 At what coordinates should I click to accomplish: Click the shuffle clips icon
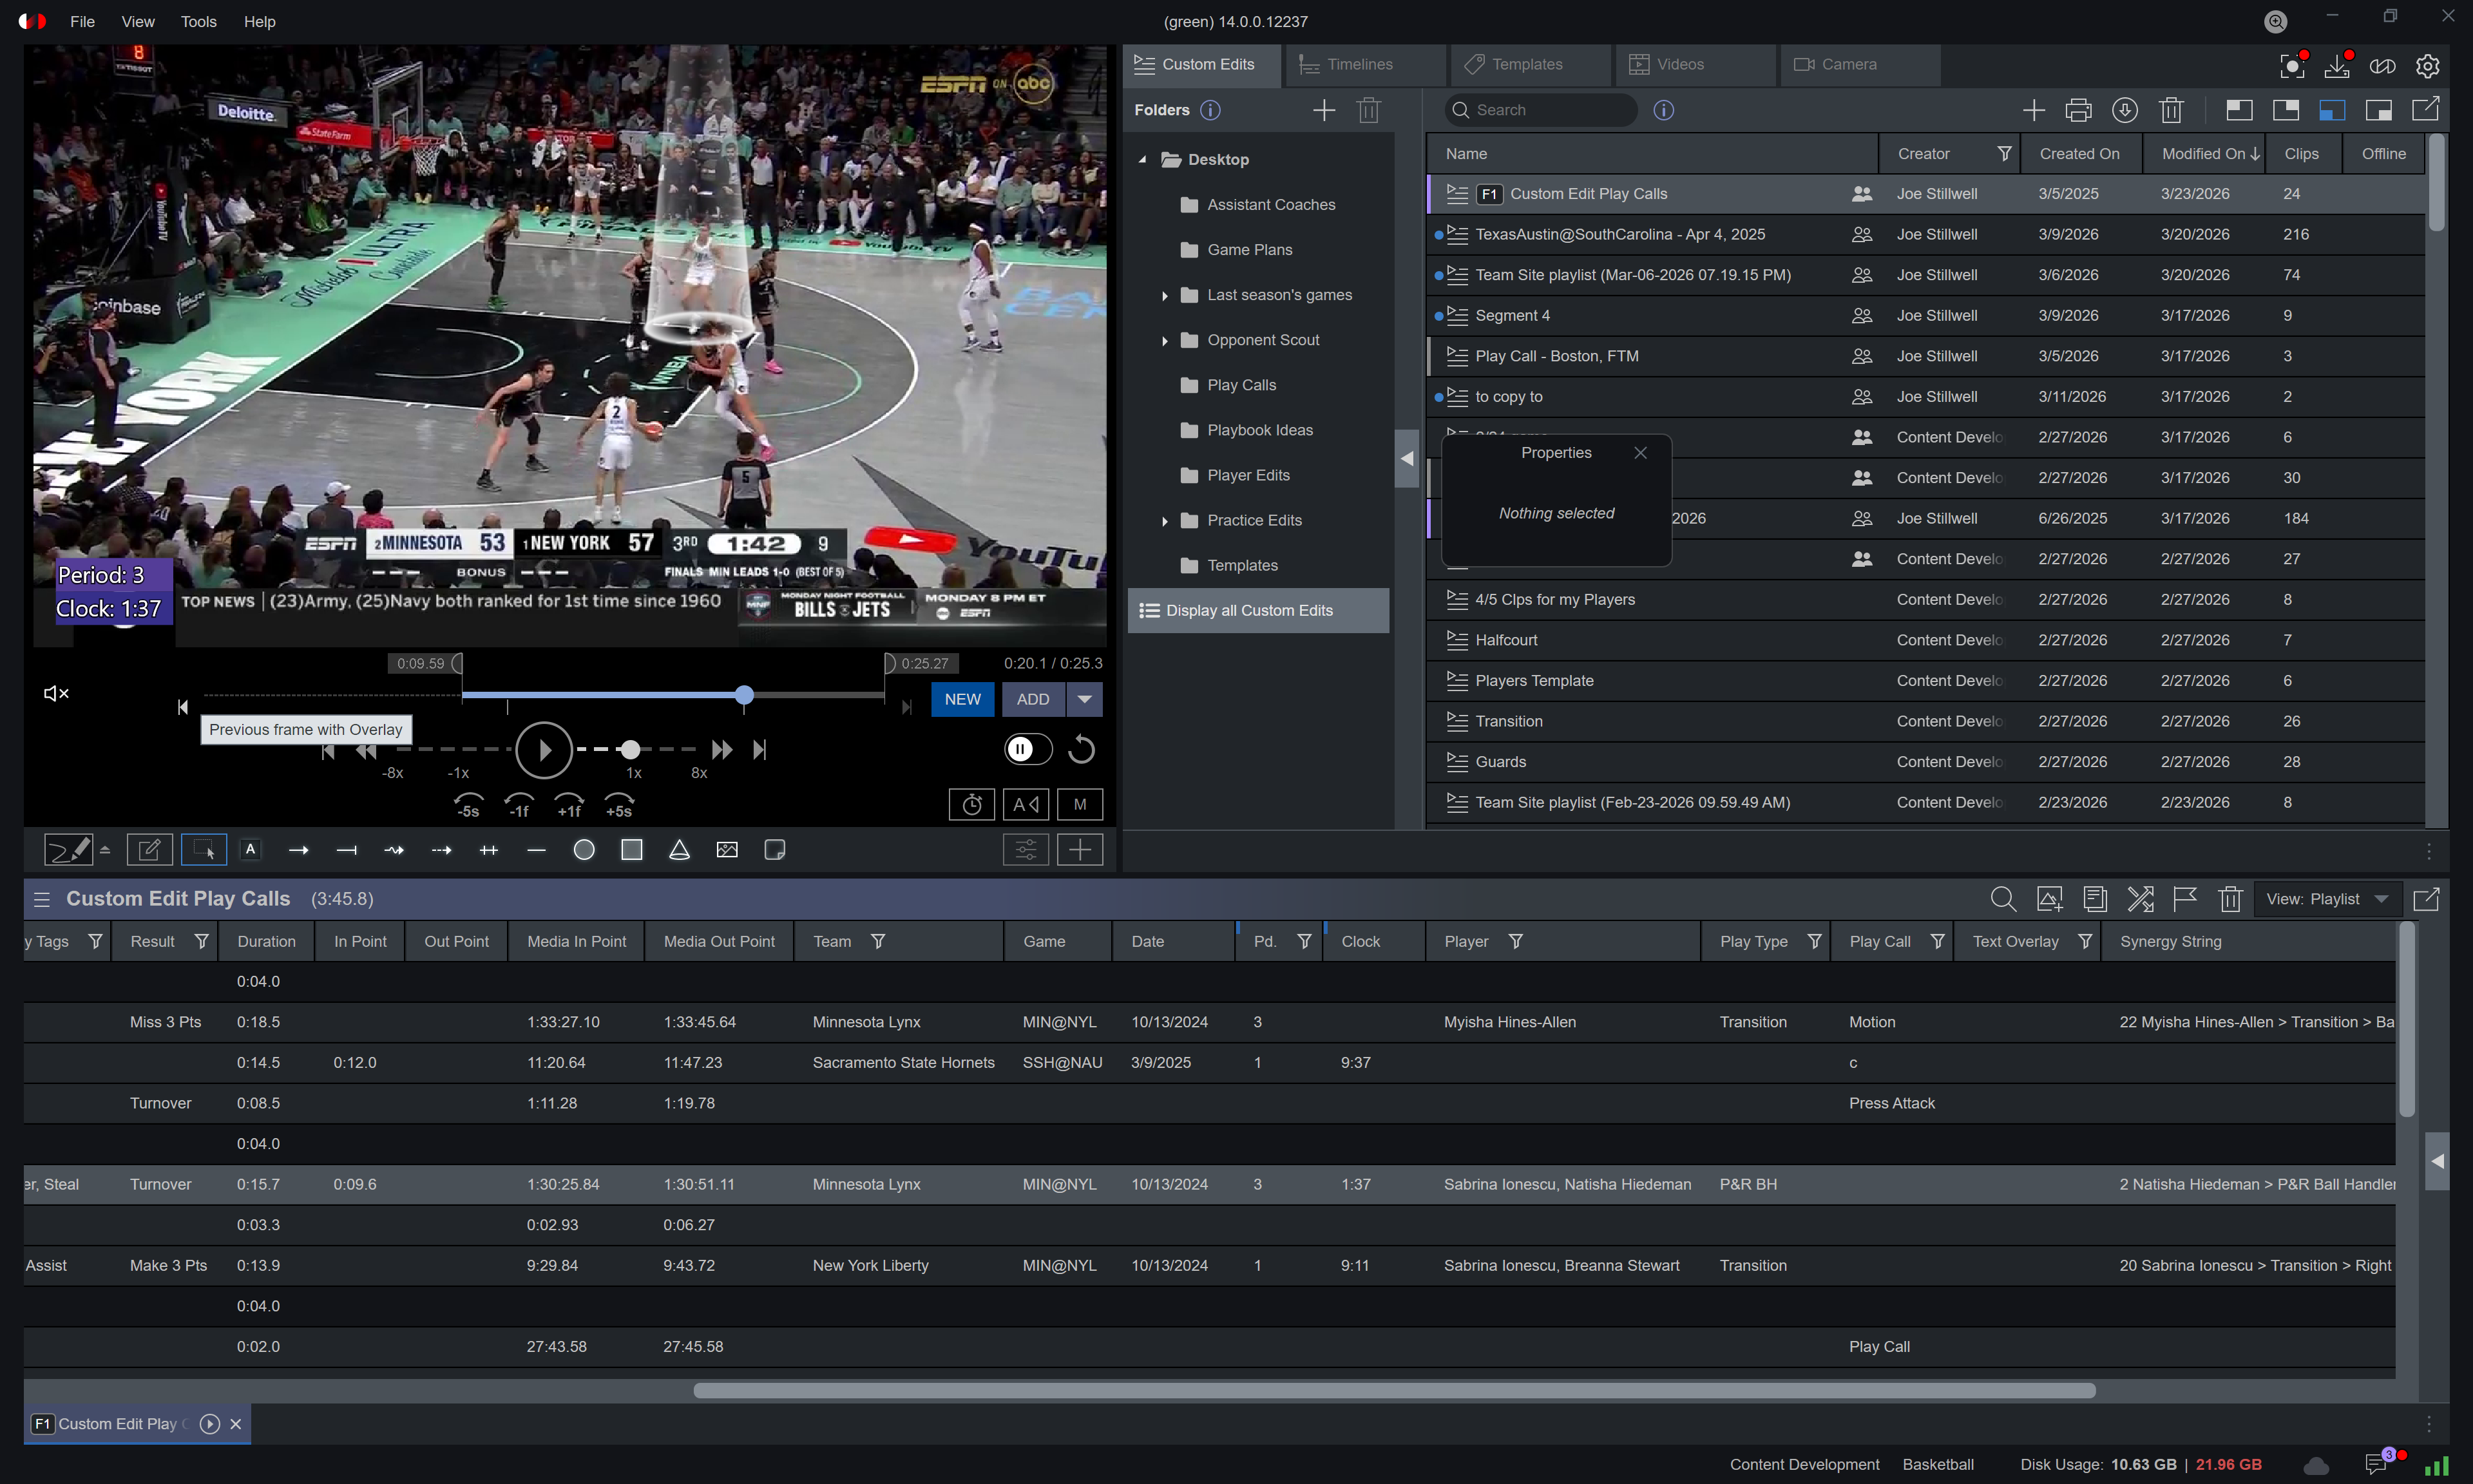tap(2140, 899)
